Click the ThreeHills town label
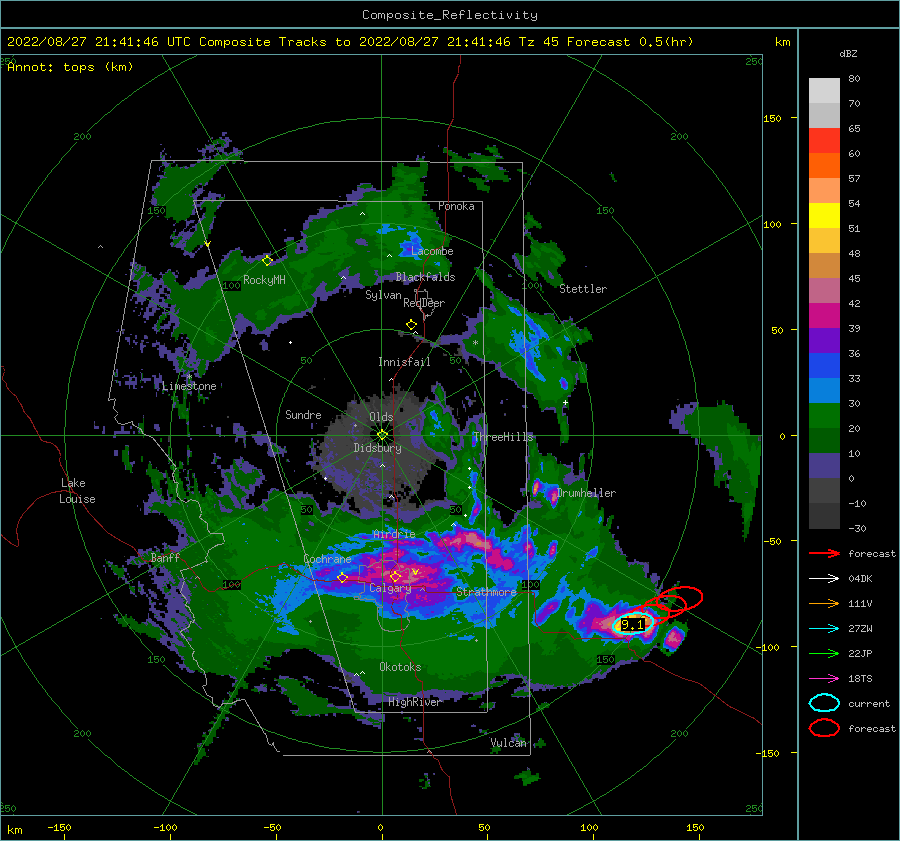900x841 pixels. pyautogui.click(x=503, y=437)
